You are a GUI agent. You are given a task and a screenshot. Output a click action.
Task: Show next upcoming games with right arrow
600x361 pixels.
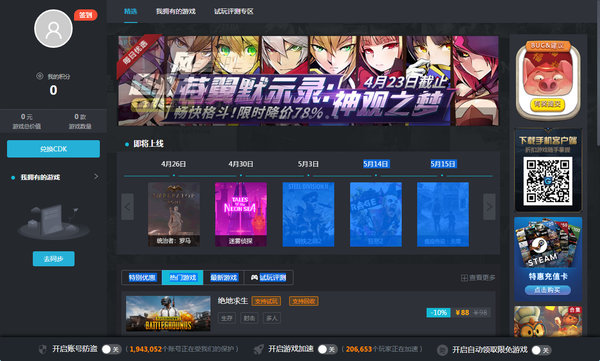(489, 207)
